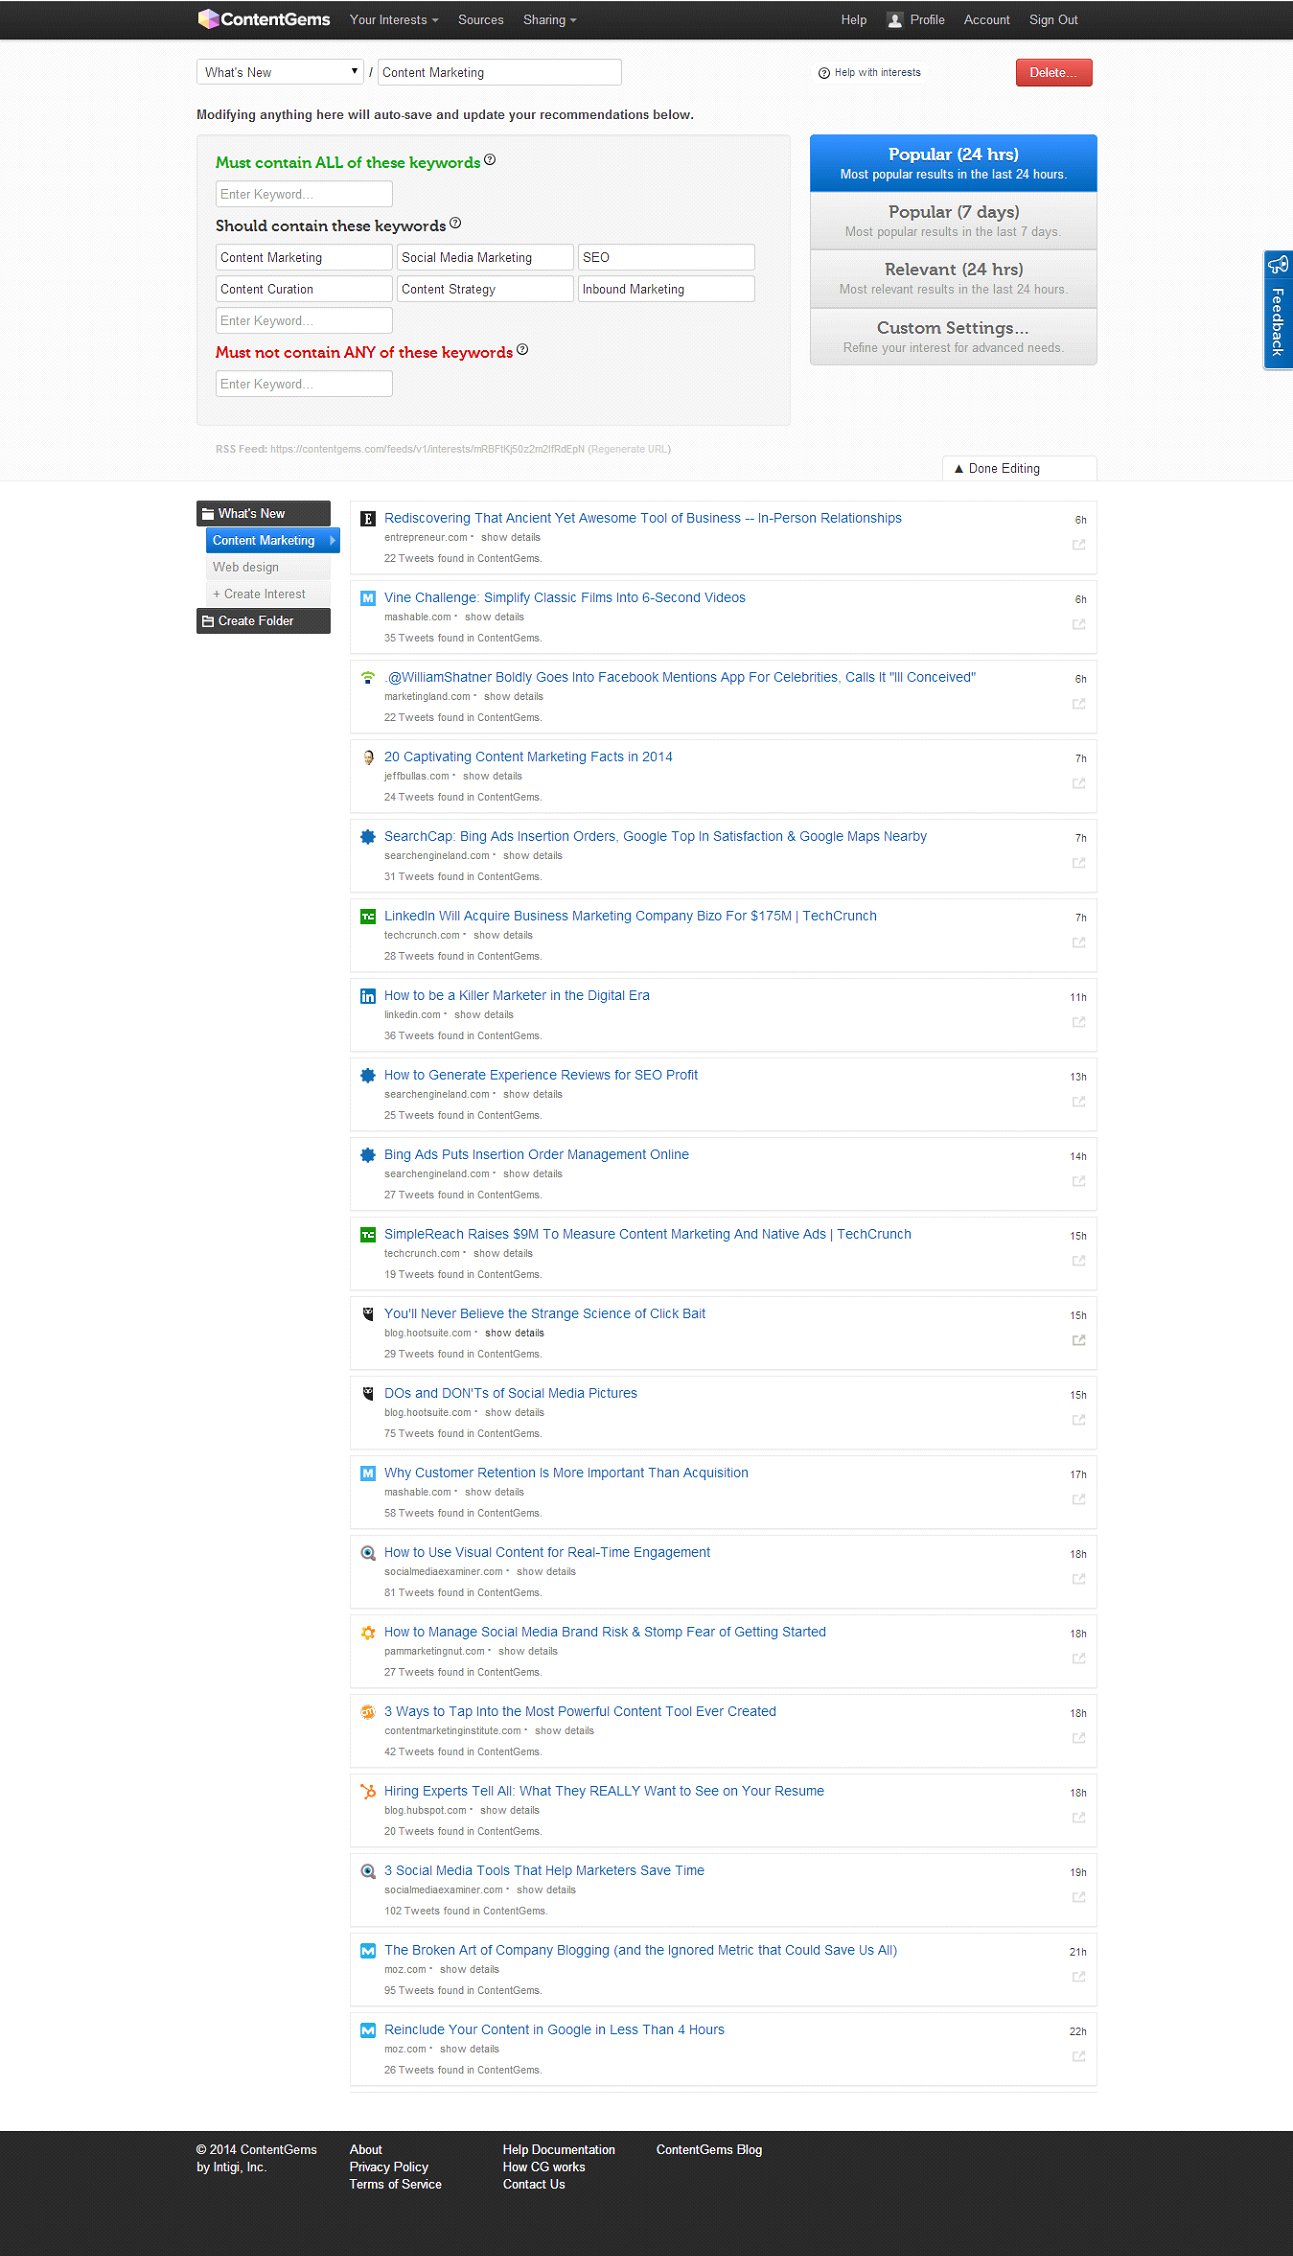Screen dimensions: 1293x2256
Task: Share the Strange Science of Click Bait article
Action: (x=1079, y=1340)
